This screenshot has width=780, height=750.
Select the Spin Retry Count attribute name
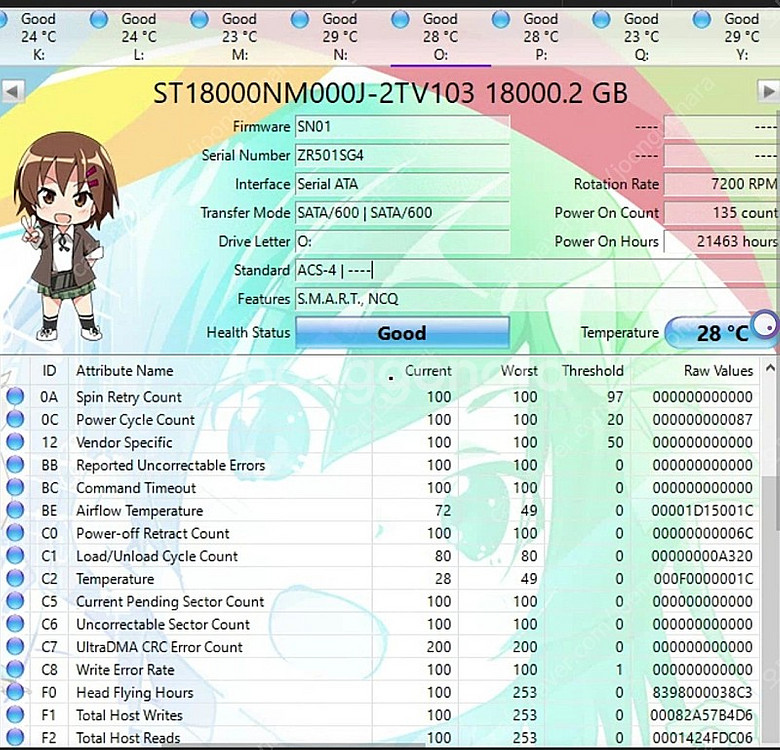[129, 397]
